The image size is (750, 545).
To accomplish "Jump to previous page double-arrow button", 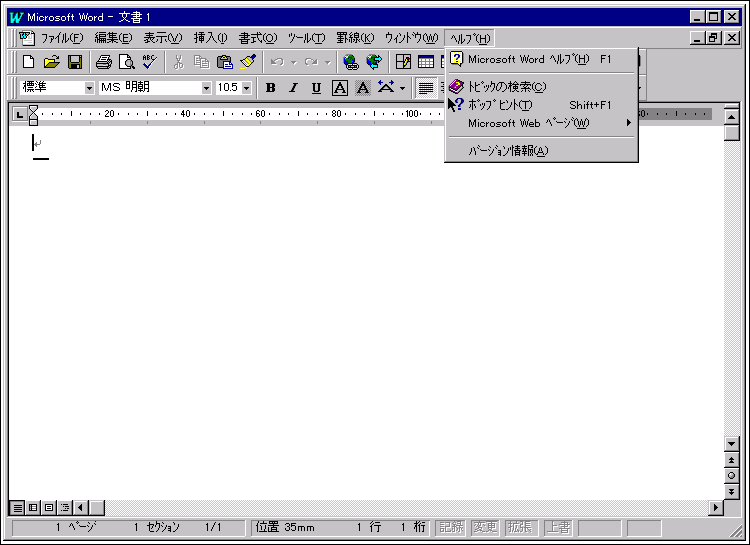I will (731, 460).
